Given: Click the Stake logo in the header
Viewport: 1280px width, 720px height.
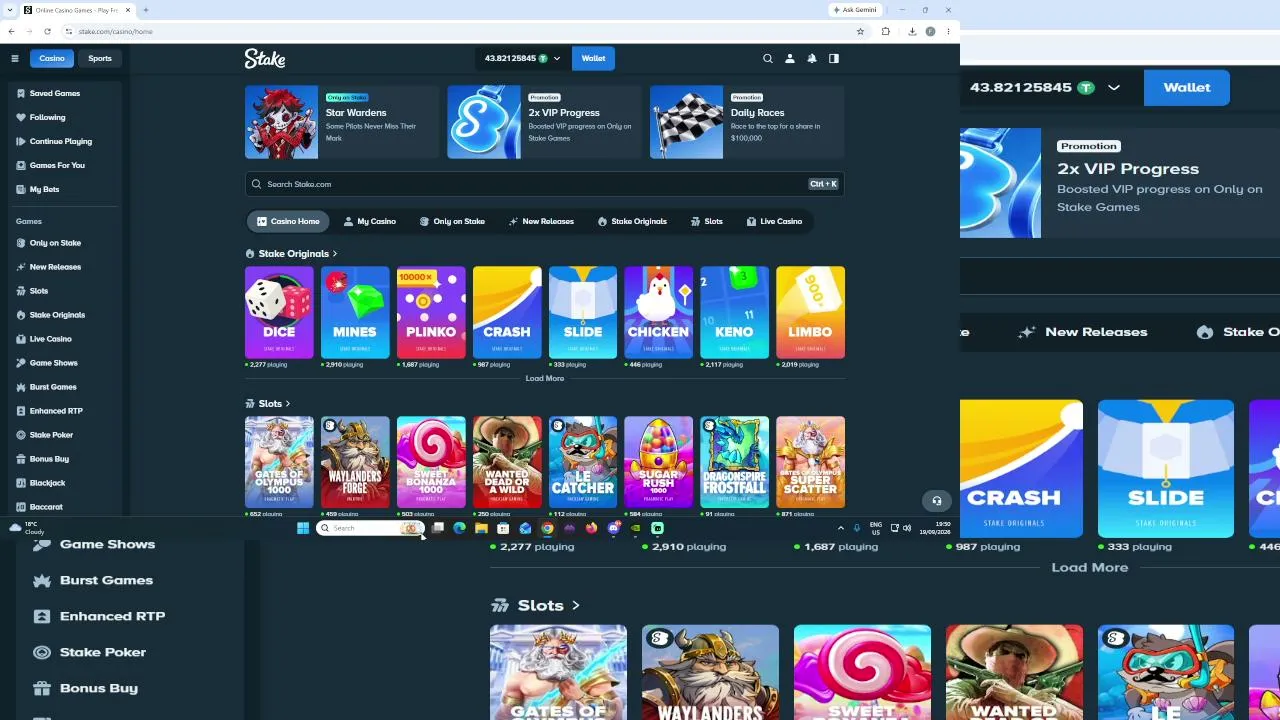Looking at the screenshot, I should coord(265,58).
